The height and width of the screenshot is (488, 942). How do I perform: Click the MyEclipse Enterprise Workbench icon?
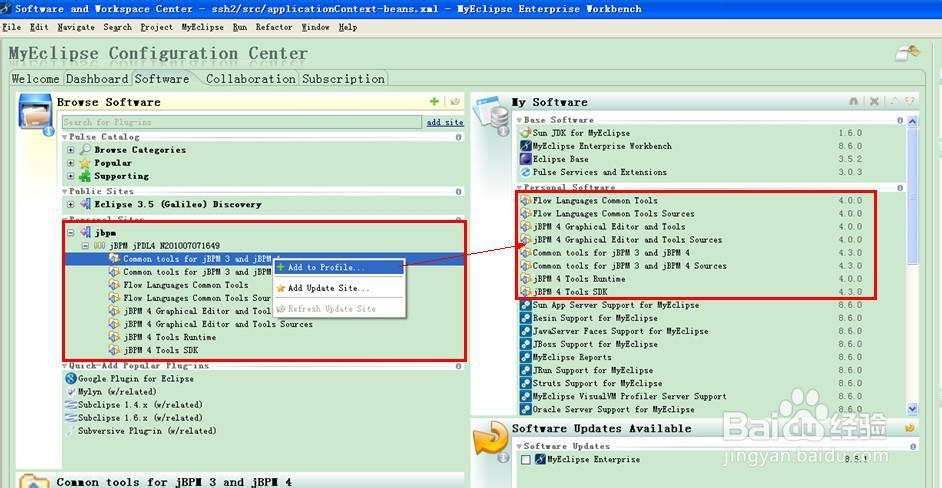pyautogui.click(x=526, y=146)
